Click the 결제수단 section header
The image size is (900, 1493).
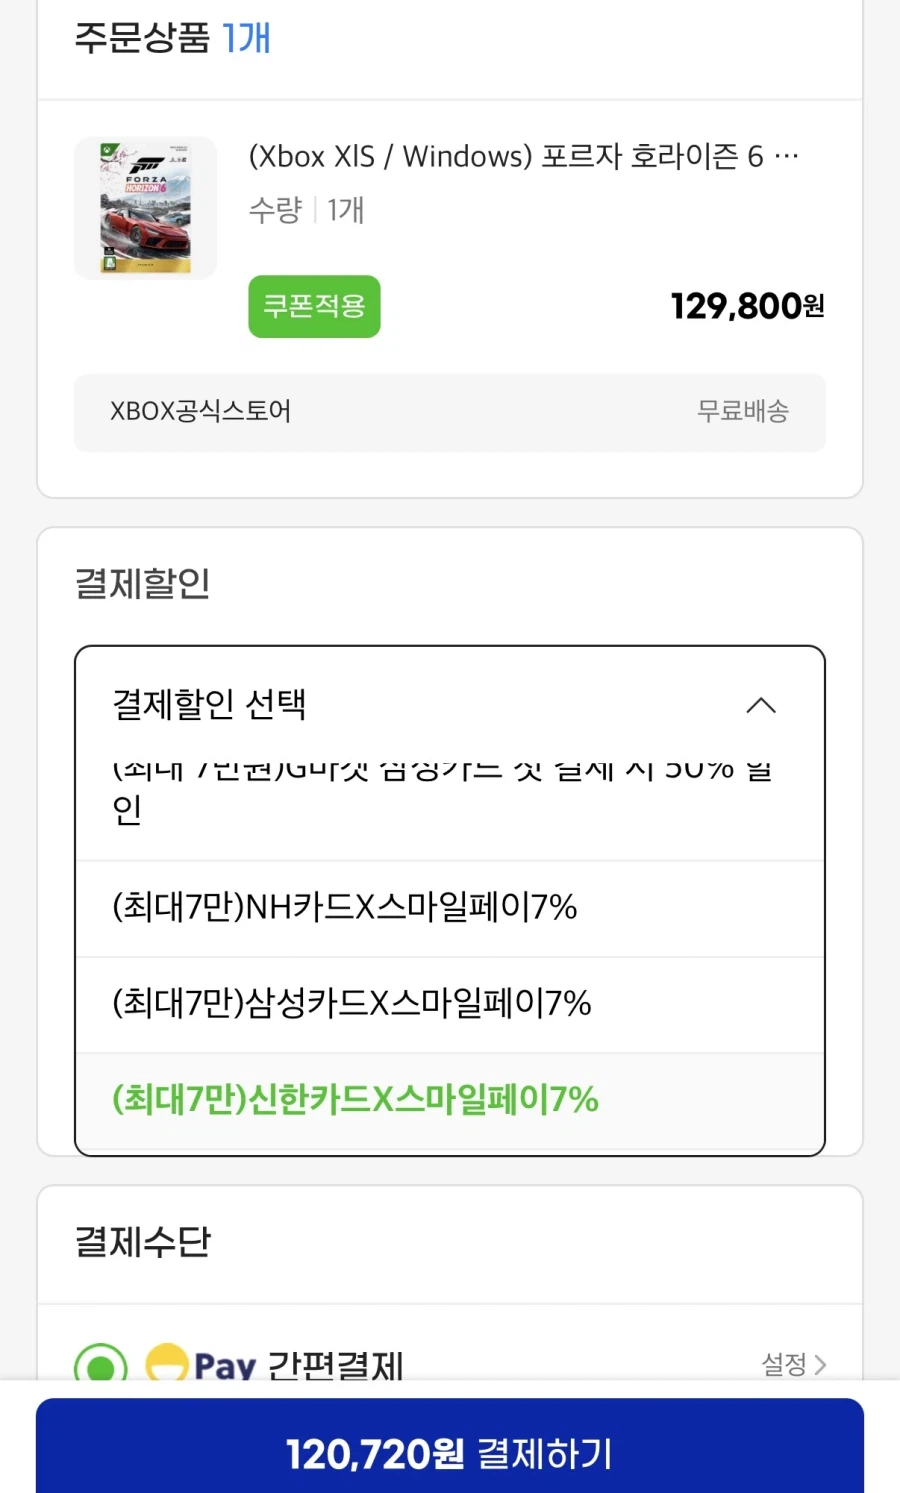[140, 1242]
